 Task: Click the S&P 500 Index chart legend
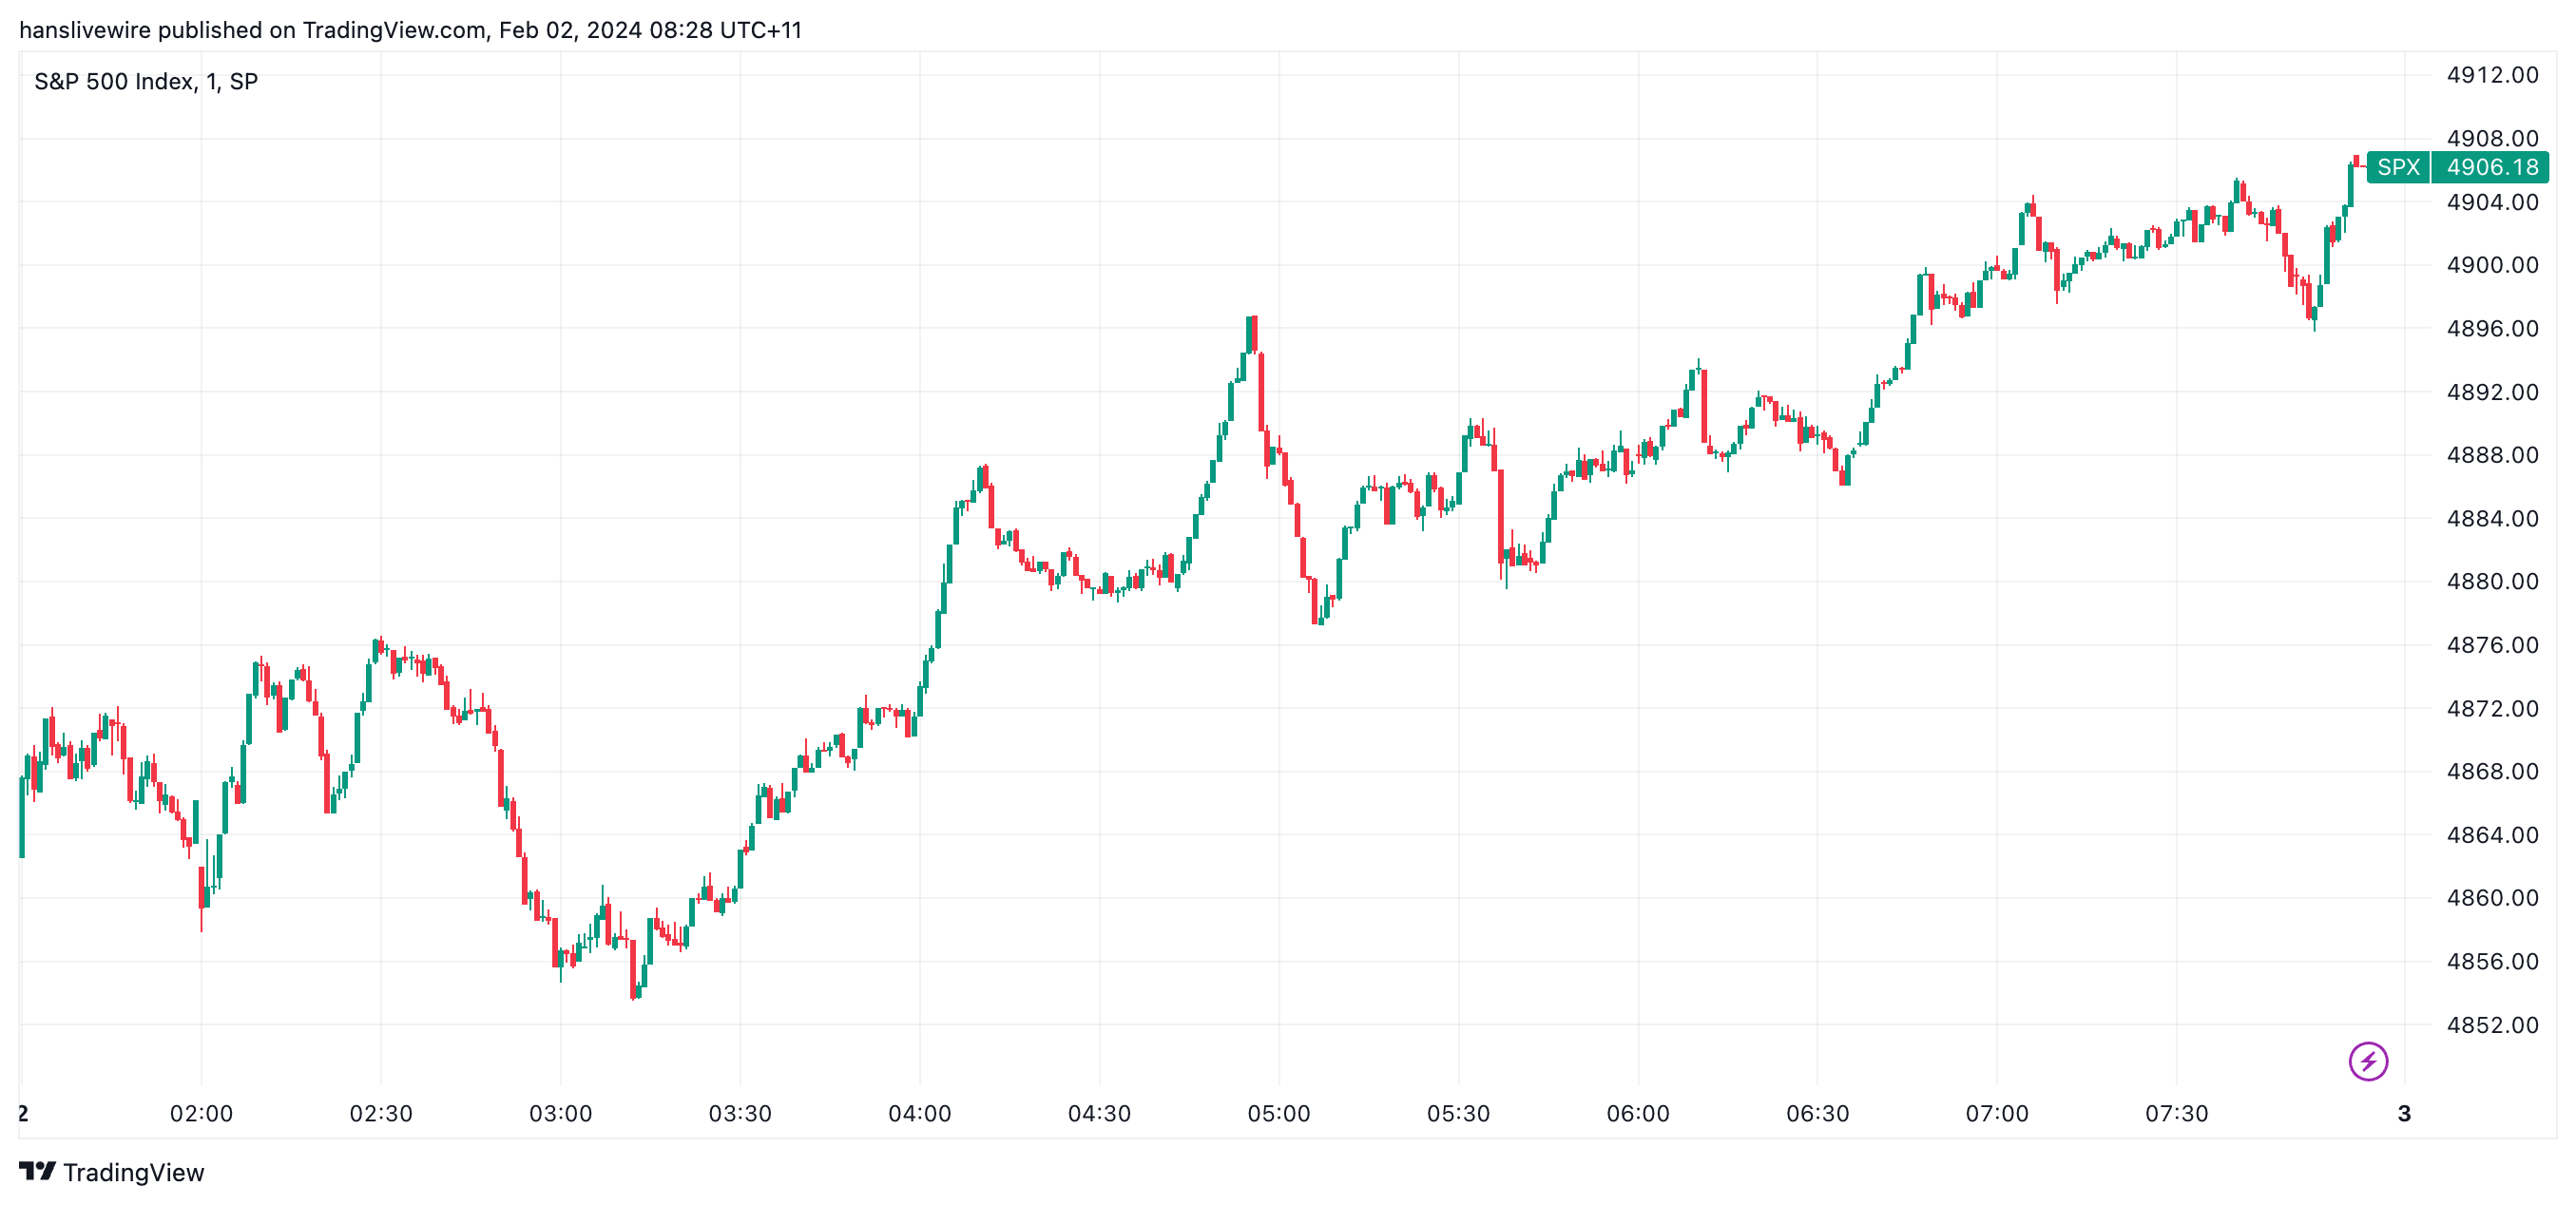(146, 82)
